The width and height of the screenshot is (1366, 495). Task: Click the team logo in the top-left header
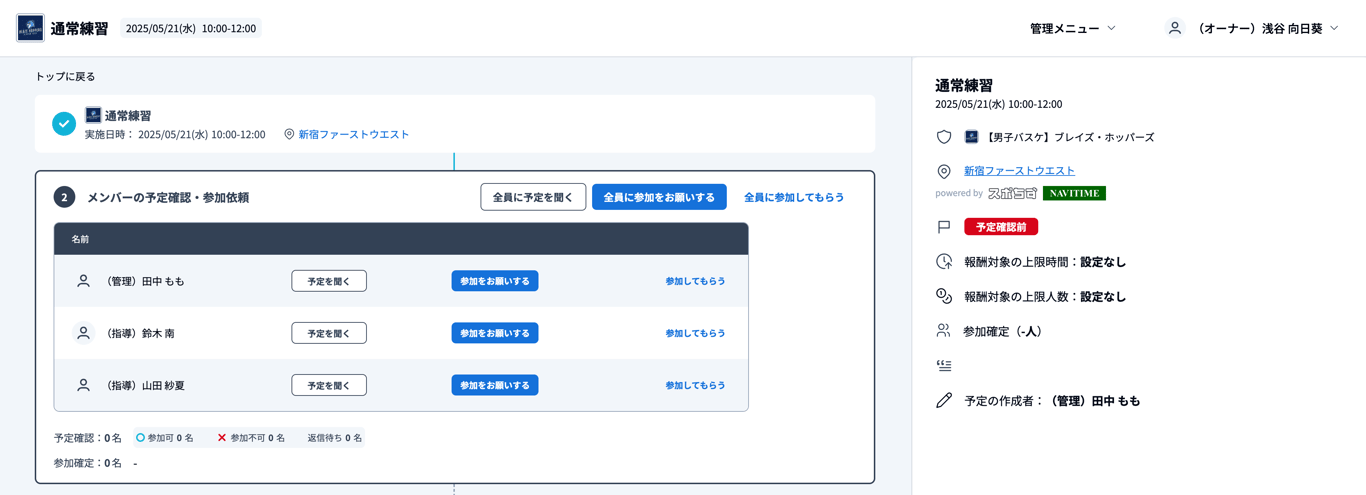coord(30,28)
